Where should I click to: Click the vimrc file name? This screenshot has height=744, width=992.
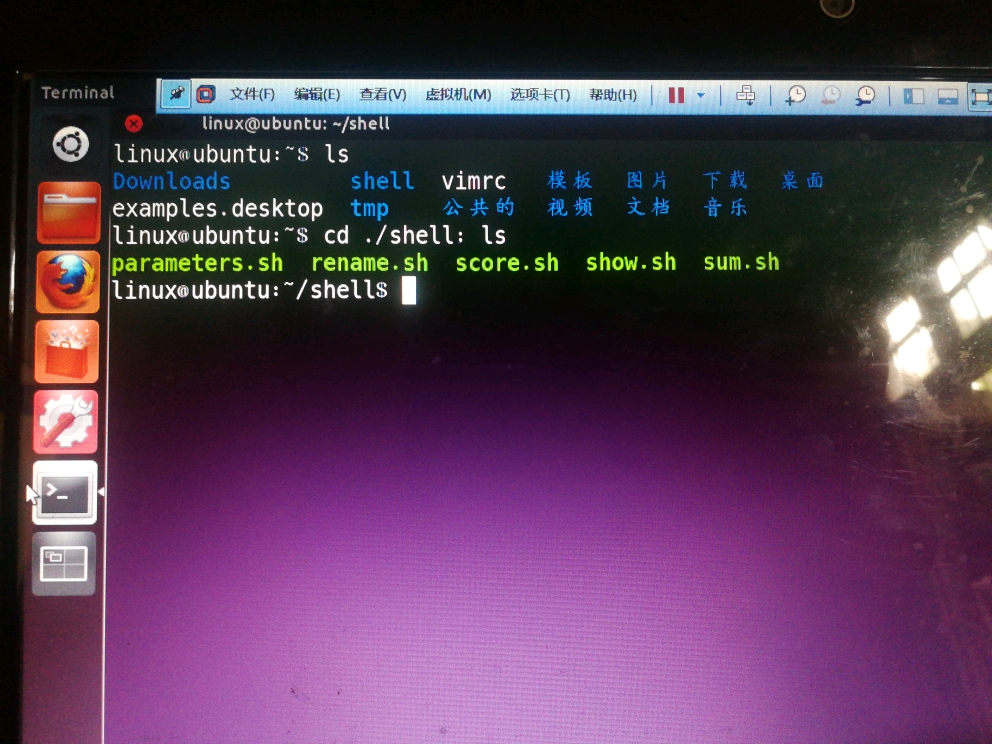(473, 182)
